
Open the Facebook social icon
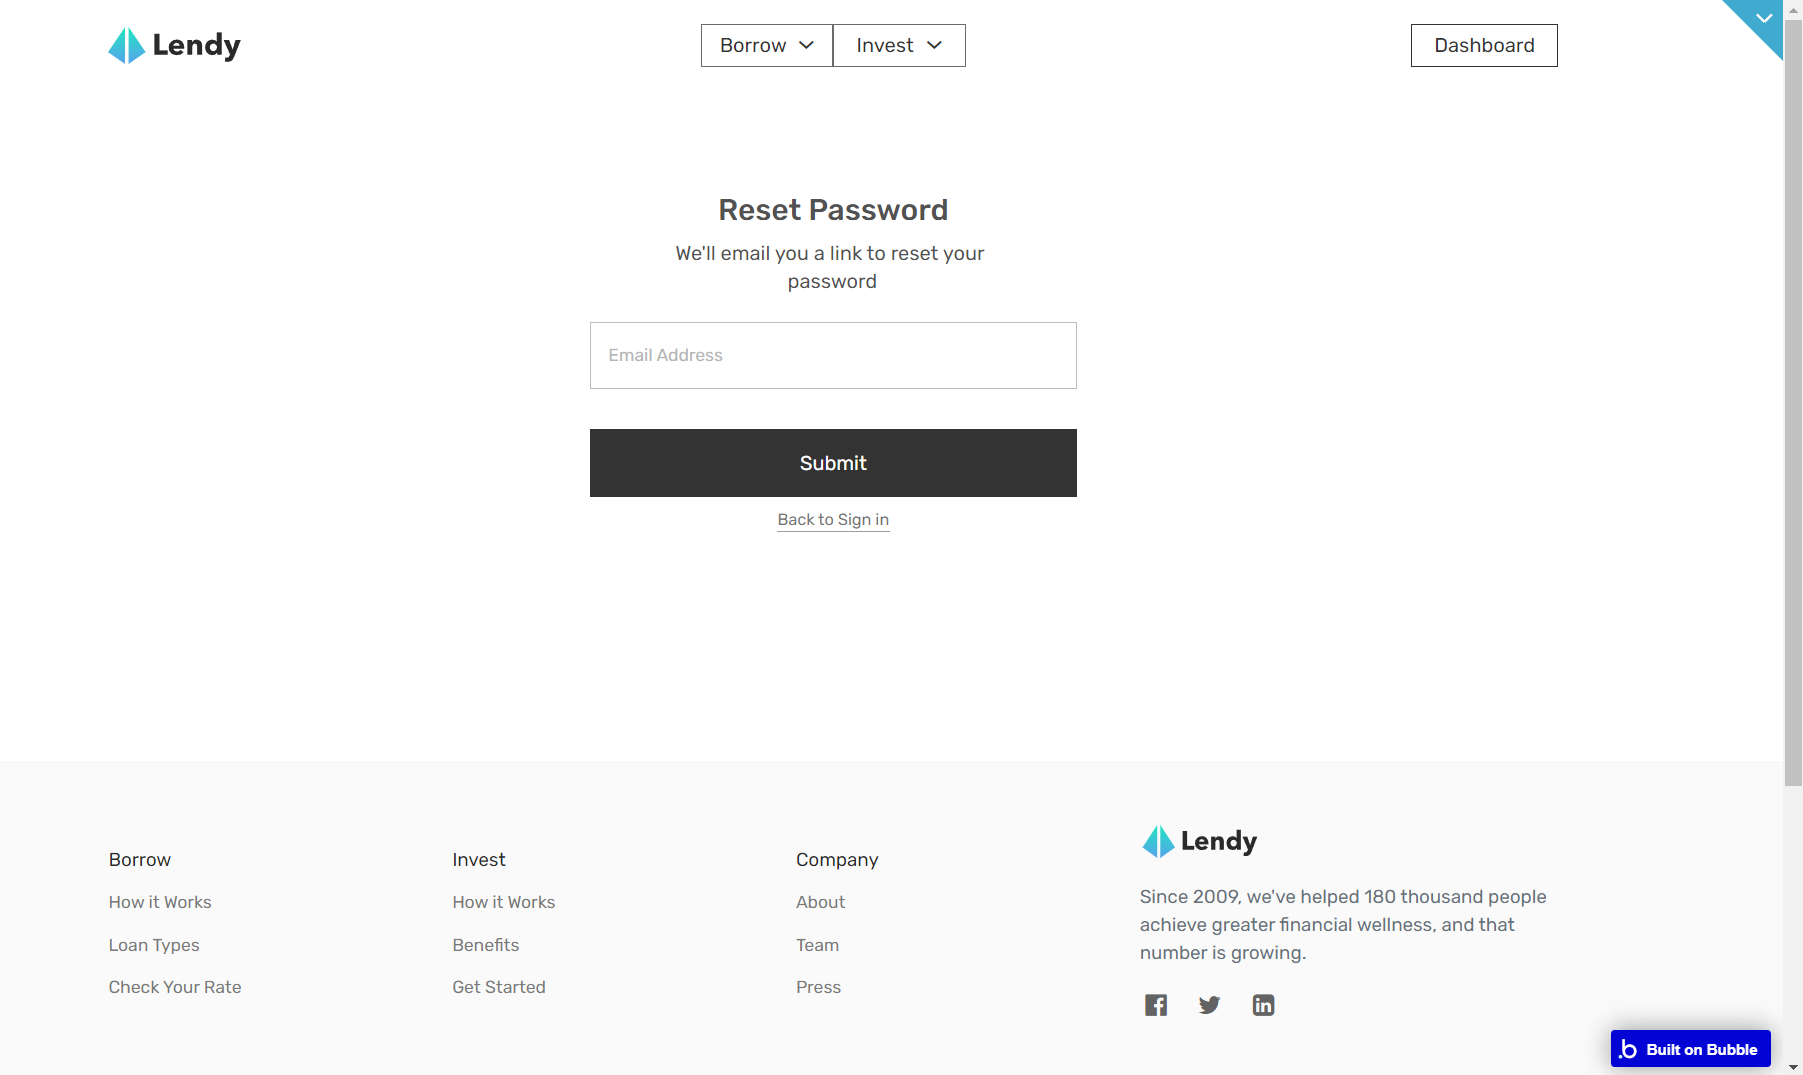tap(1156, 1005)
